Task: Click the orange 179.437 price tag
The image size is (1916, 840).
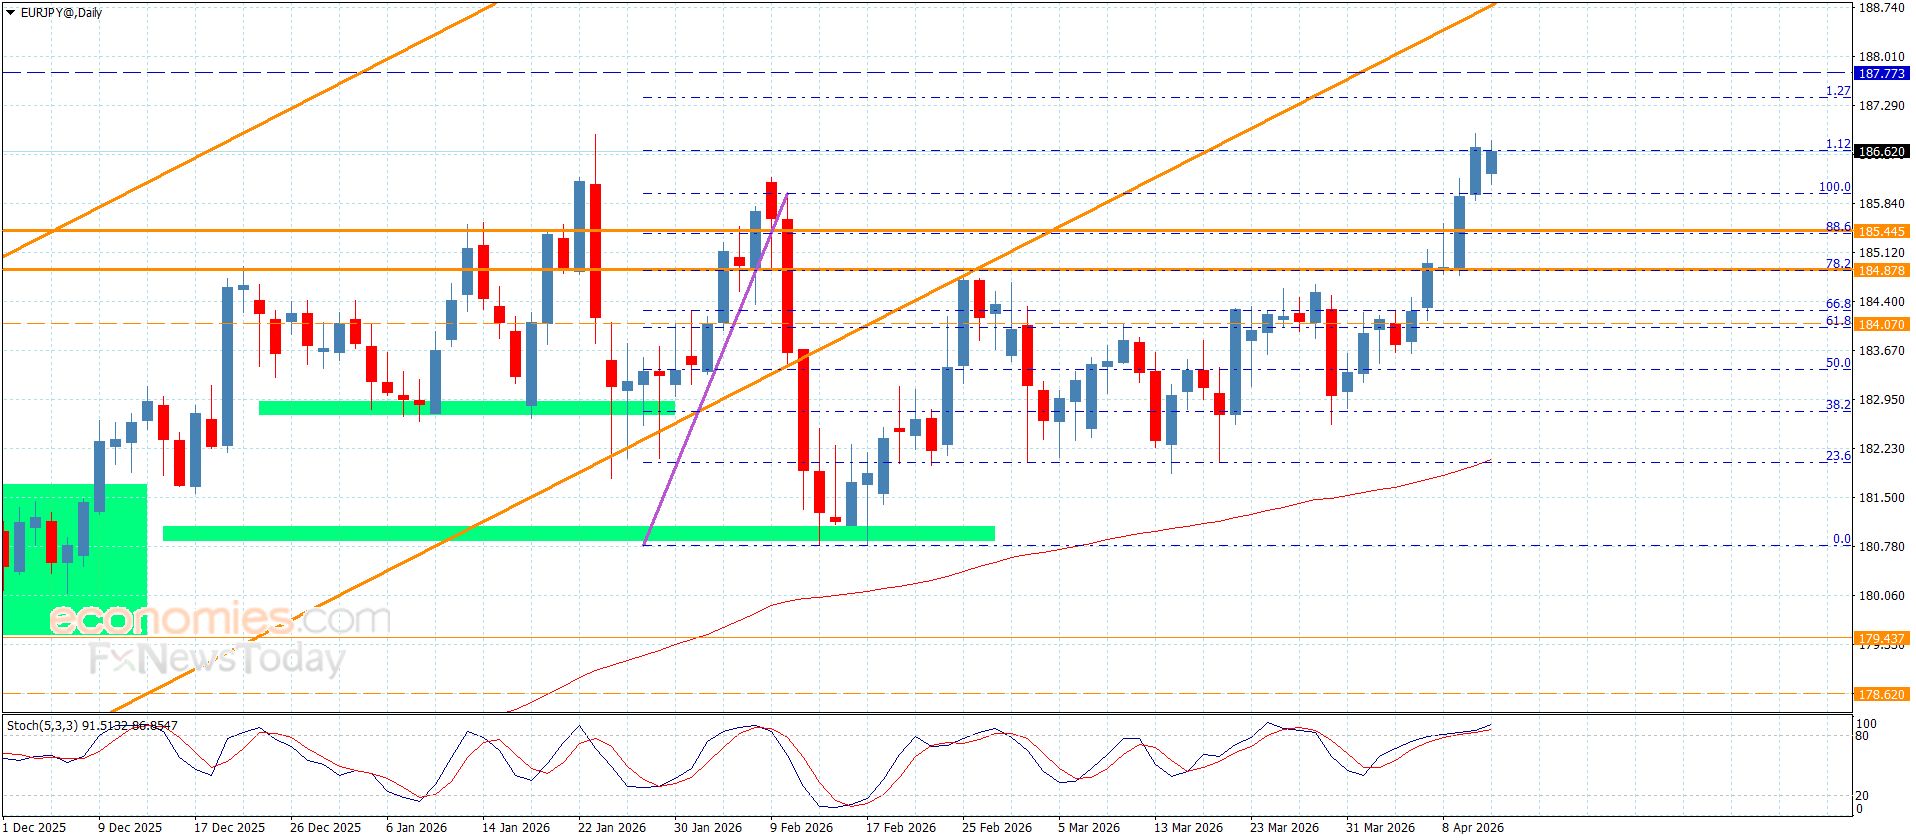Action: click(1881, 638)
